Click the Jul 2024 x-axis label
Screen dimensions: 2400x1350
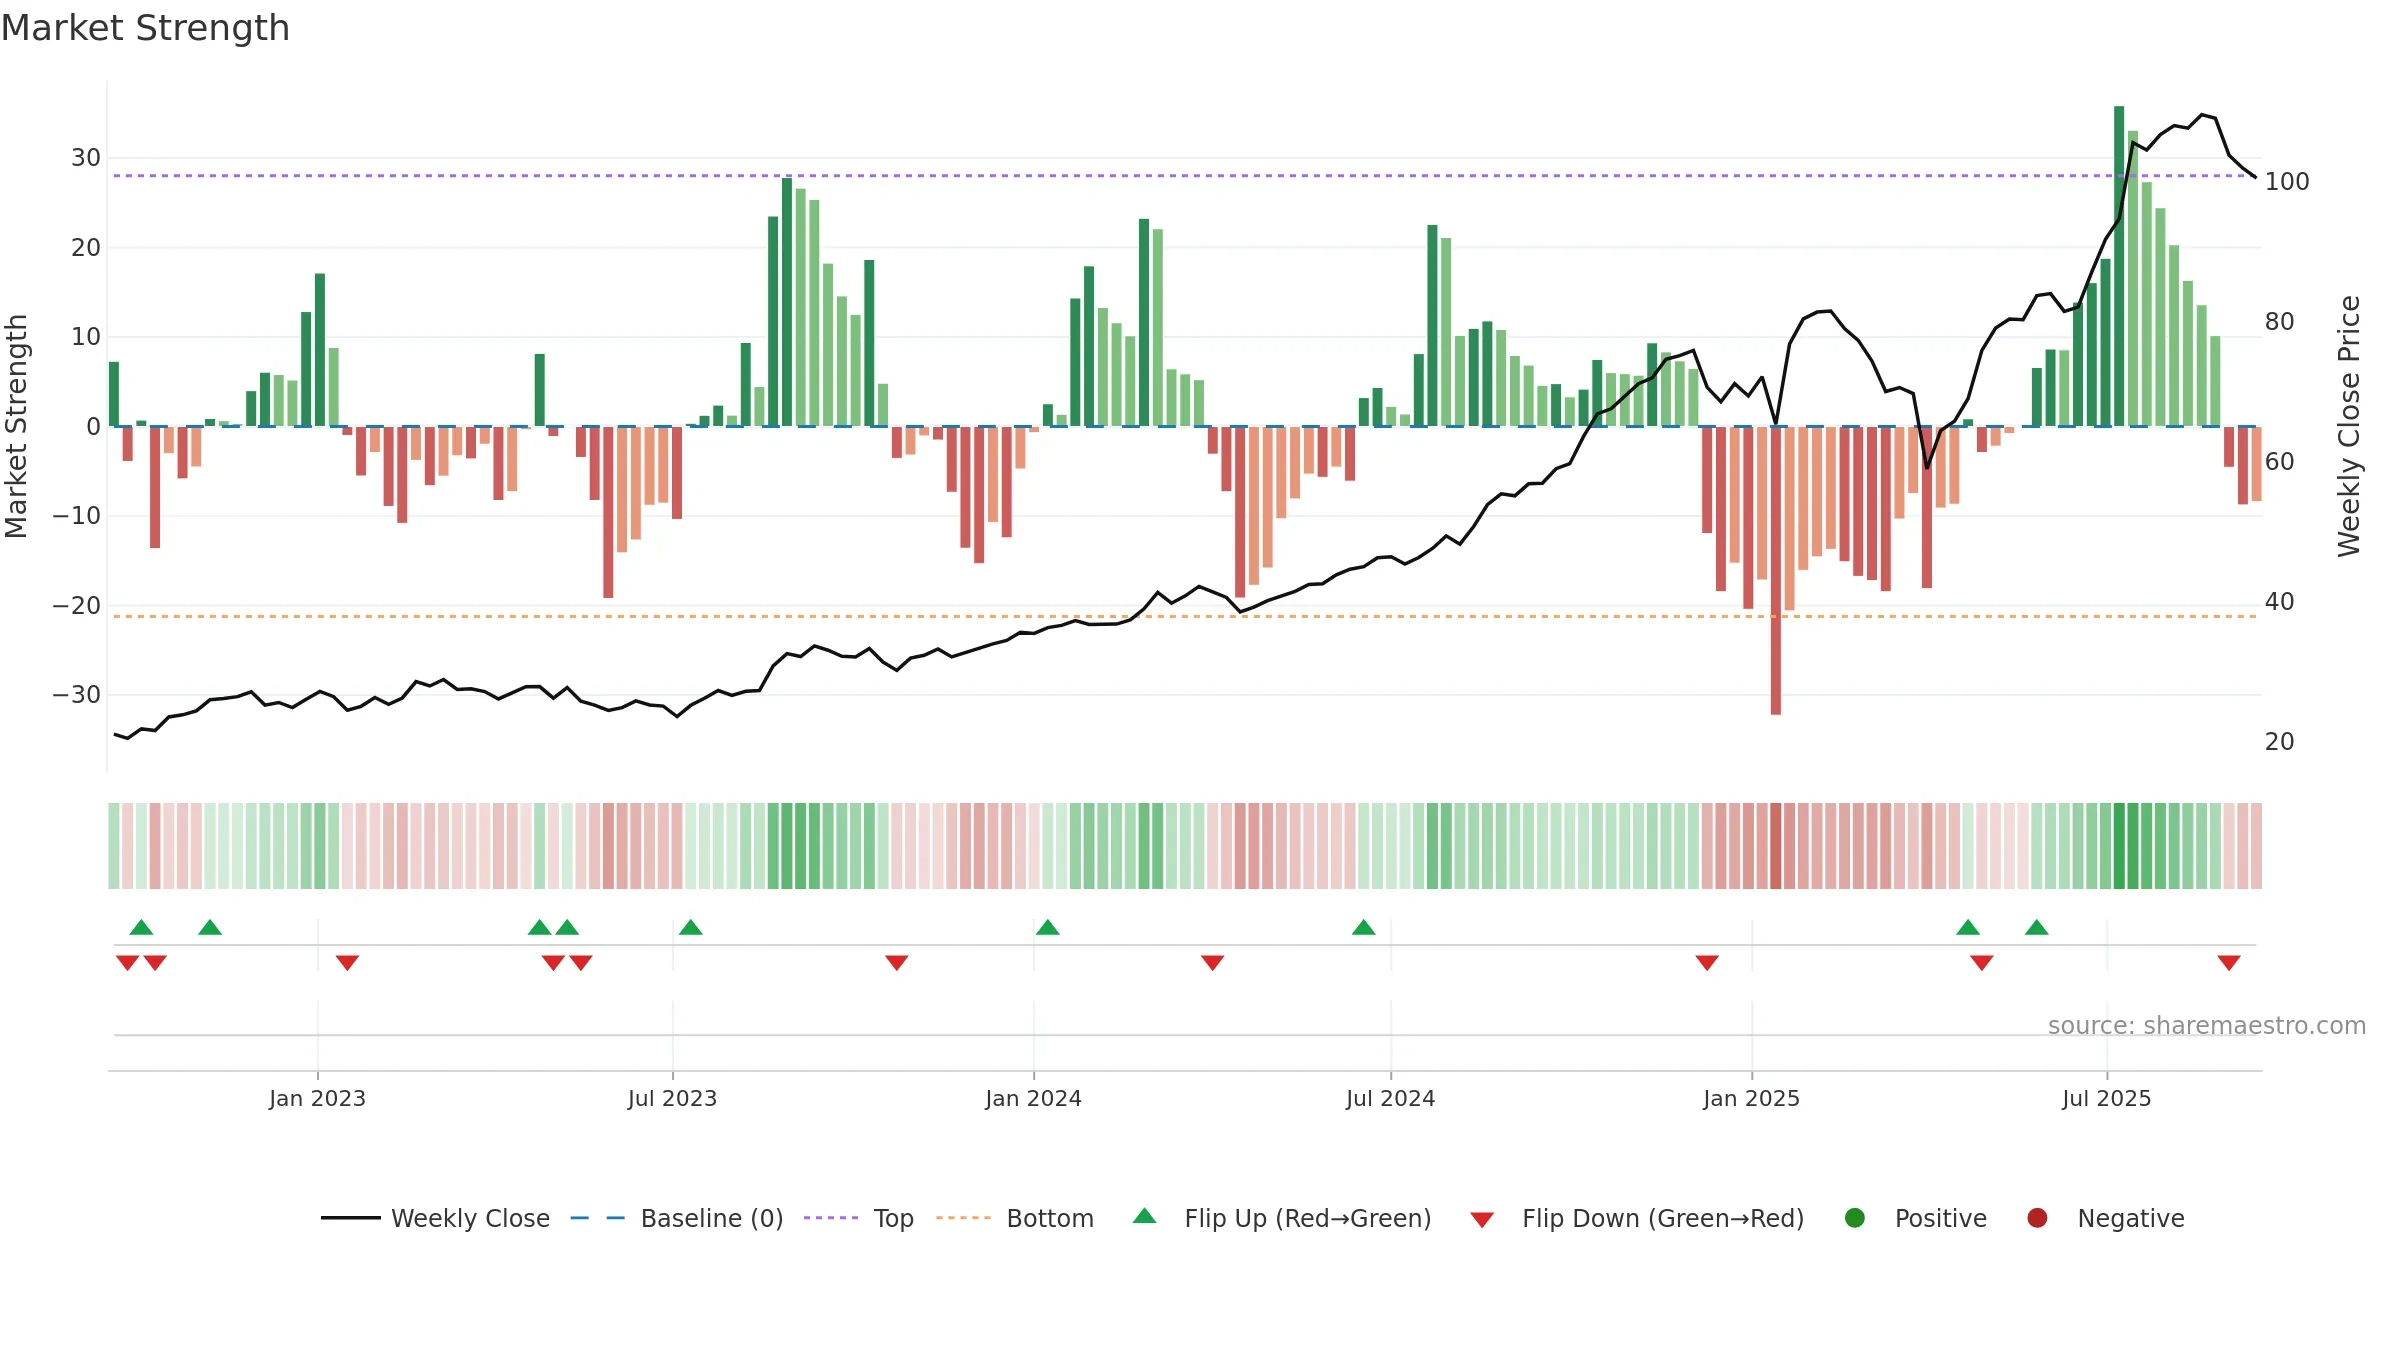click(1390, 1098)
